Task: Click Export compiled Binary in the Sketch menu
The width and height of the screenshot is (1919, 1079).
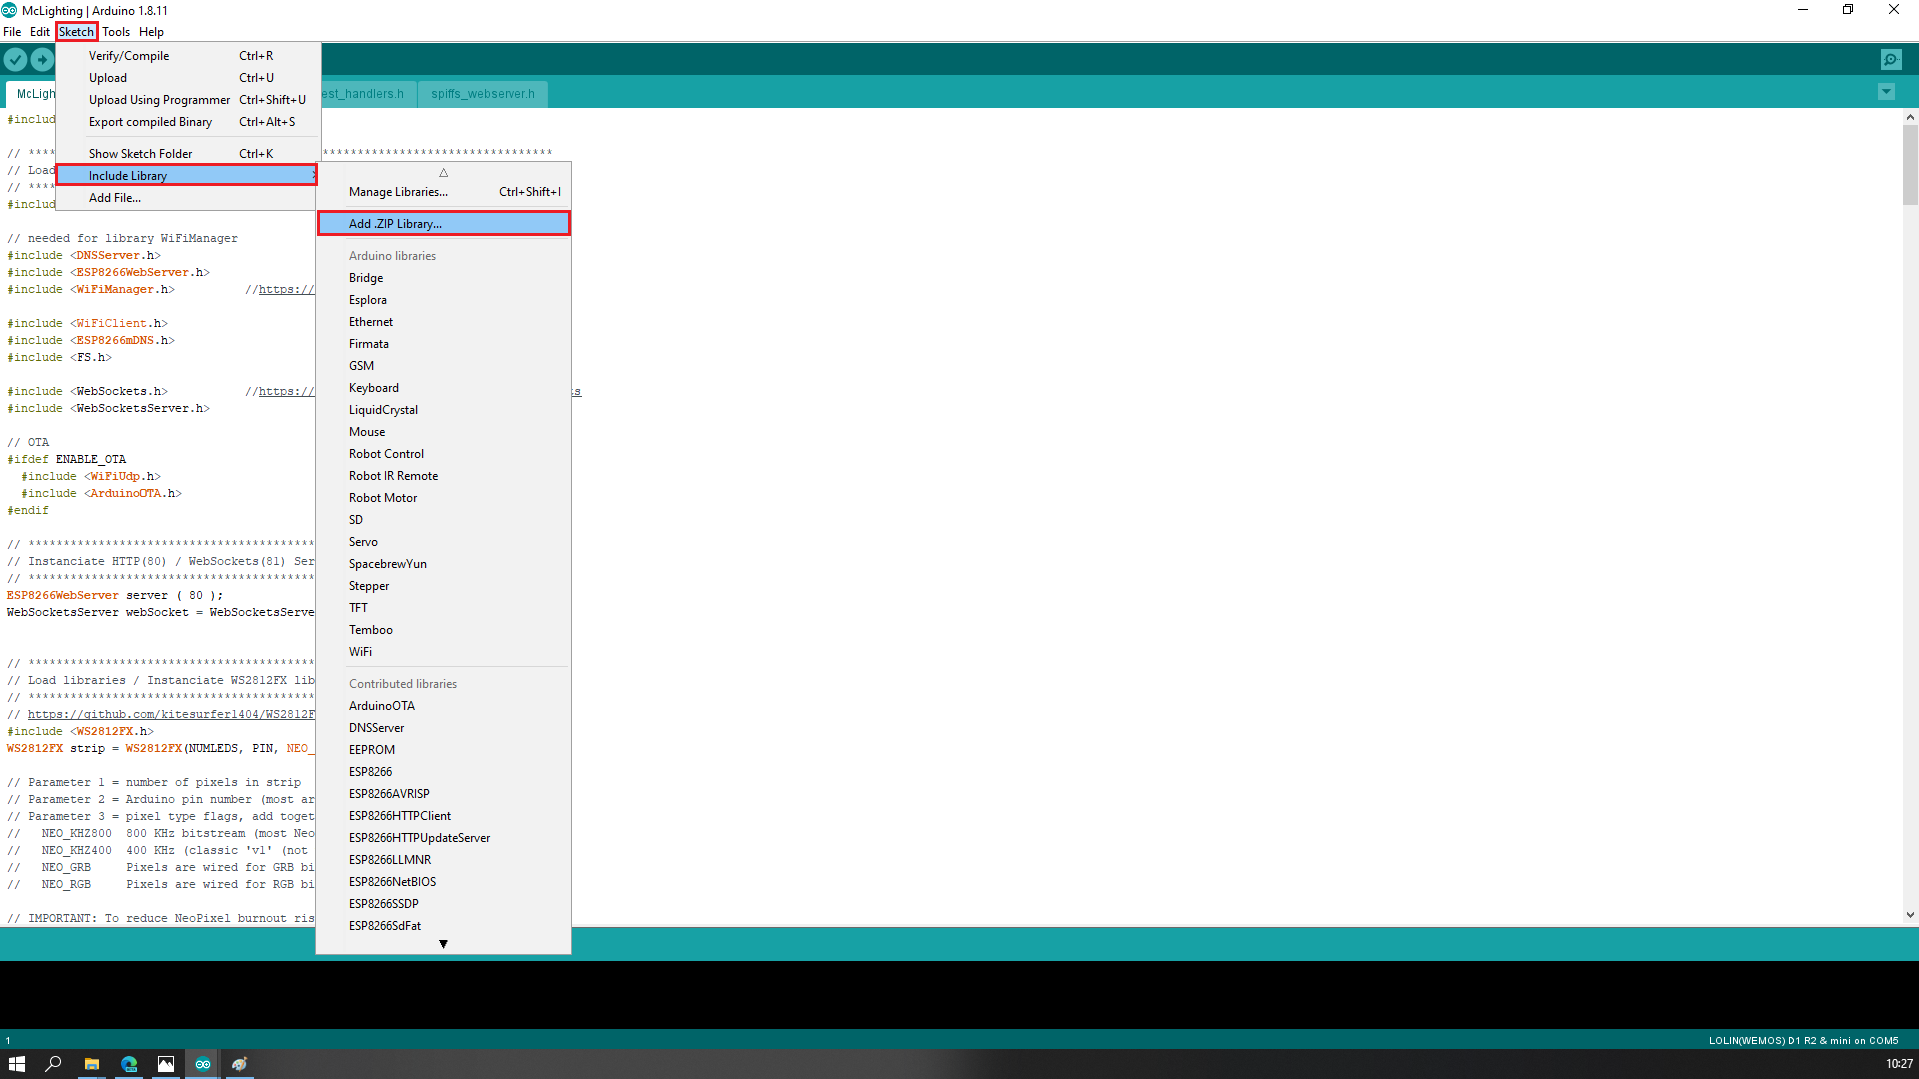Action: 150,122
